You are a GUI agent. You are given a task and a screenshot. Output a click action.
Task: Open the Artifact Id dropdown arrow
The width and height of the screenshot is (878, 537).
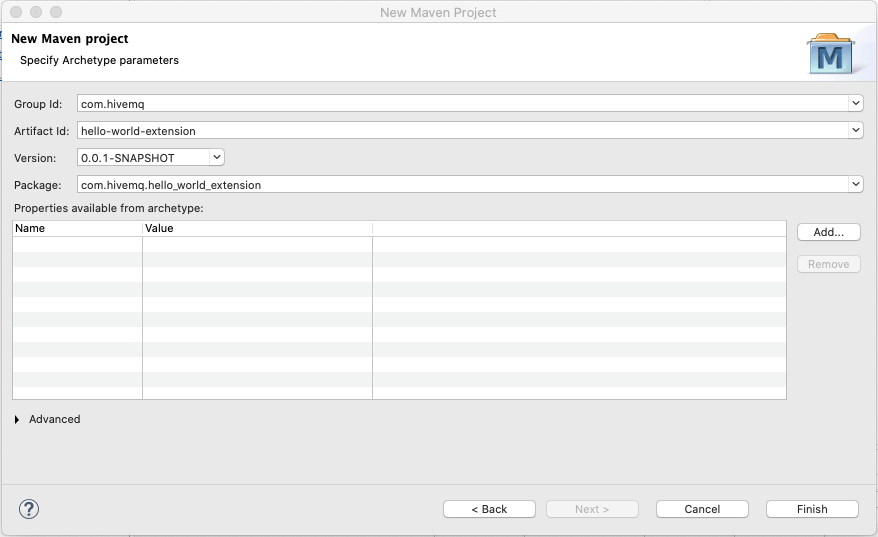(x=855, y=130)
